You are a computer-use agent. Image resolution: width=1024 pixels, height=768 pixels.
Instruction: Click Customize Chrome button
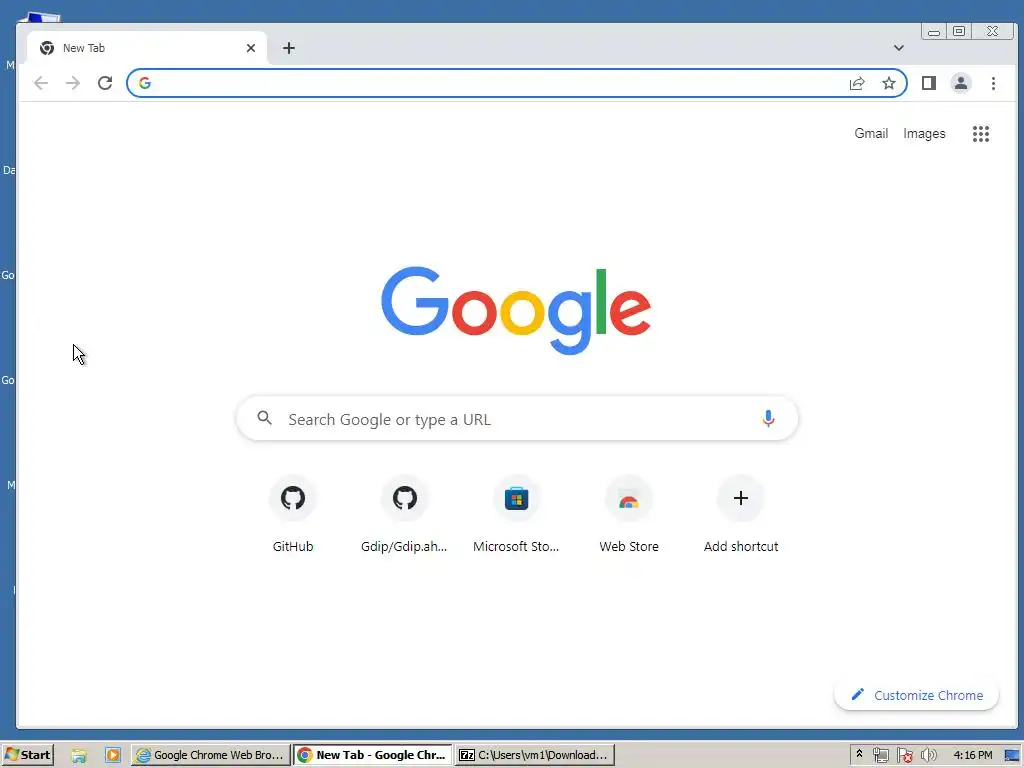[916, 696]
